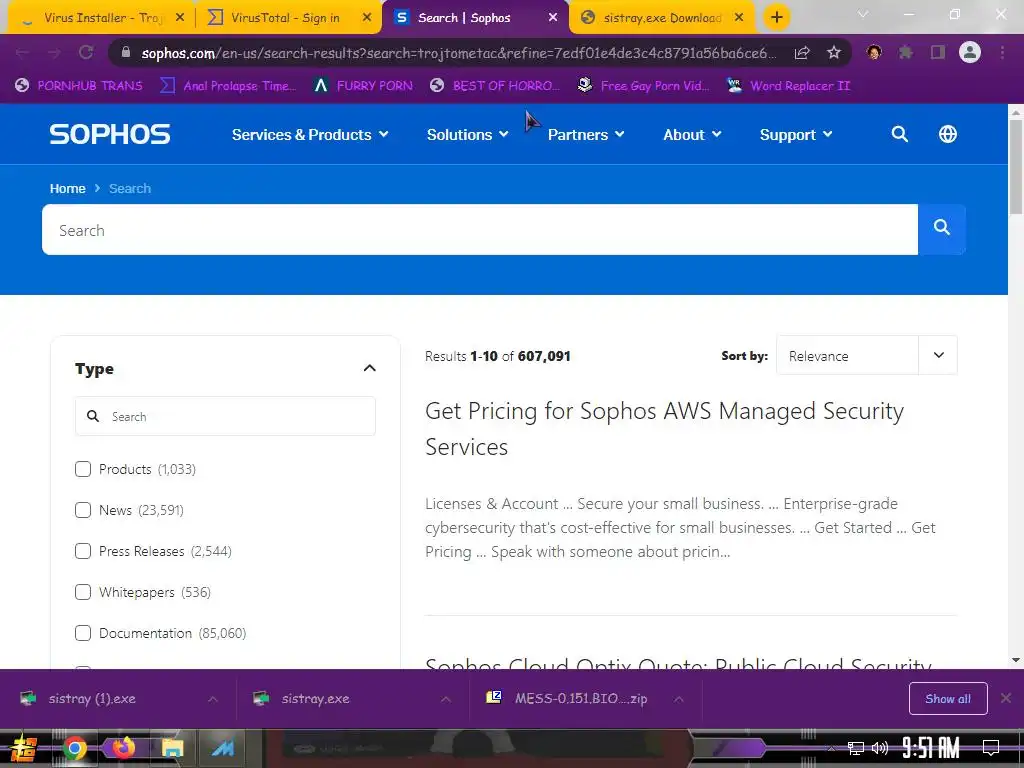
Task: Check the Press Releases filter checkbox
Action: 83,551
